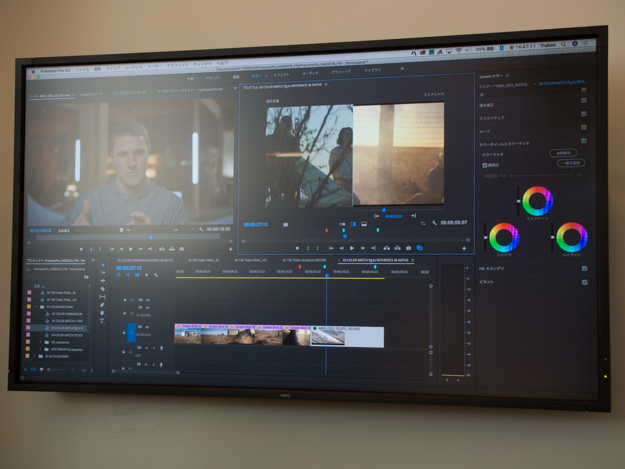Toggle クリエイティブ section checkbox
Image resolution: width=625 pixels, height=469 pixels.
click(x=584, y=114)
